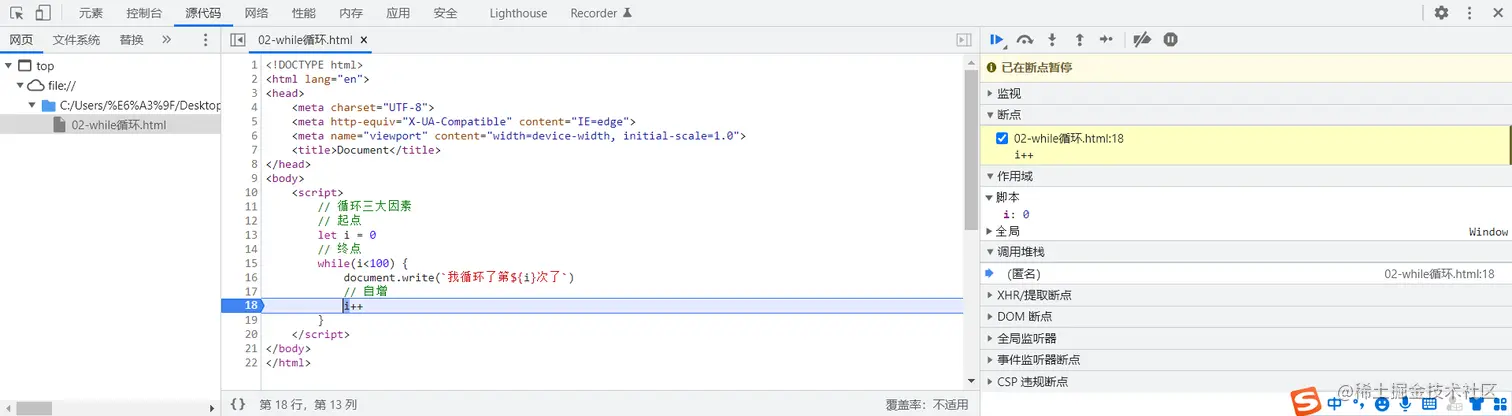Viewport: 1512px width, 416px height.
Task: Click the info icon beside 已在断点暂停
Action: click(992, 68)
